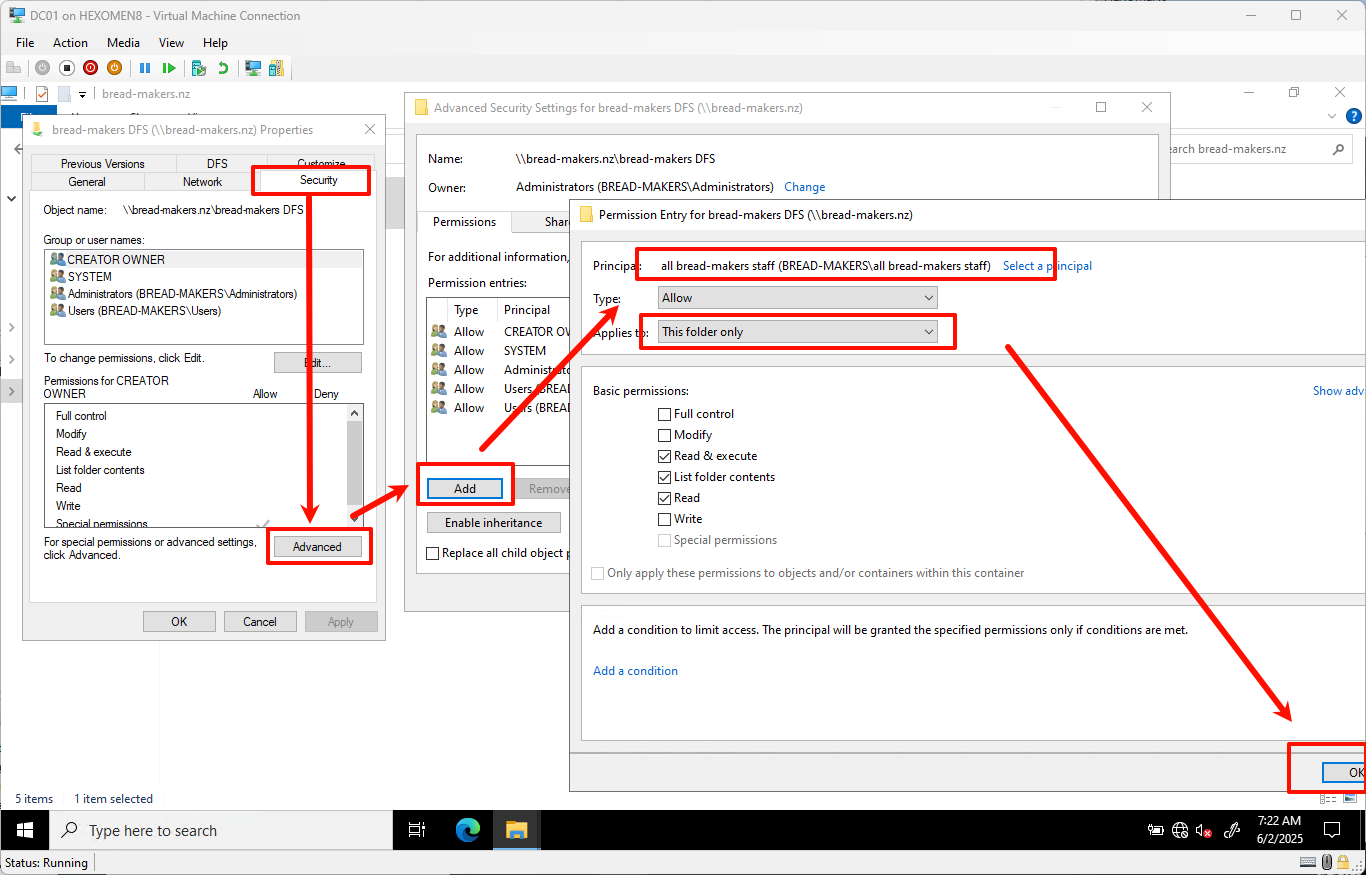Check the Write permission
Image resolution: width=1366 pixels, height=875 pixels.
[665, 519]
